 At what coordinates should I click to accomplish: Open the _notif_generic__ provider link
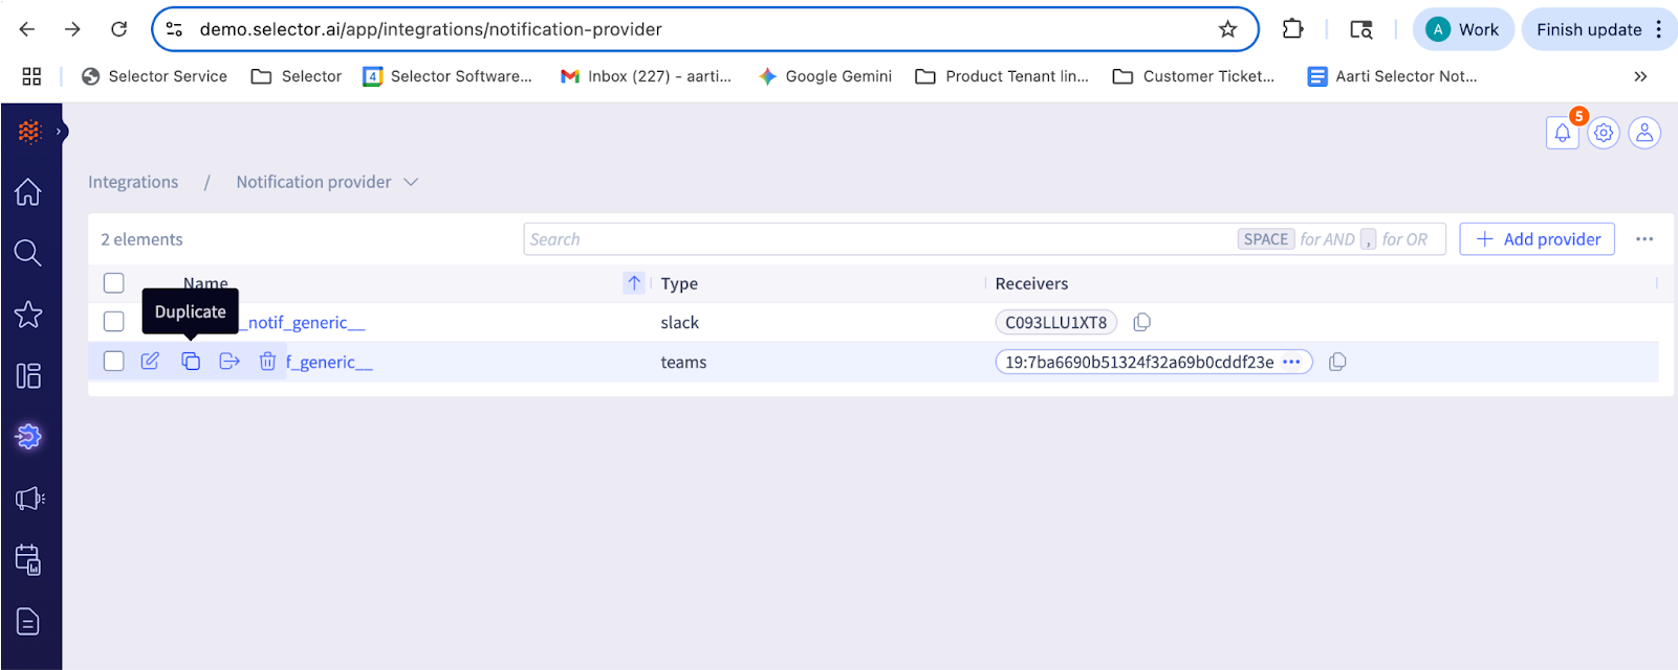[x=304, y=322]
